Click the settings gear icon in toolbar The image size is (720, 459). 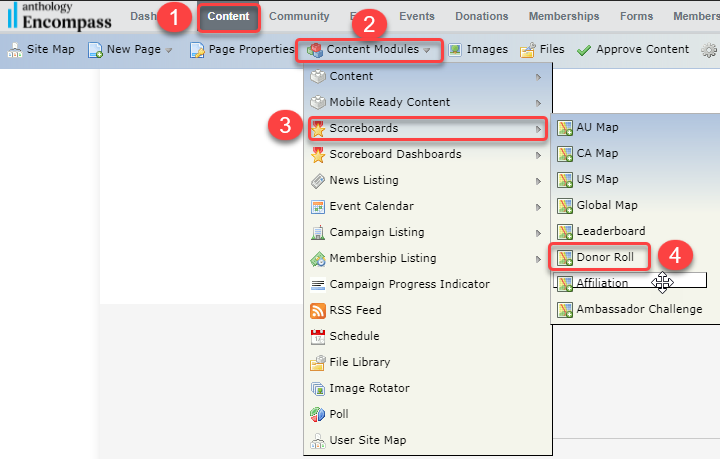pyautogui.click(x=709, y=50)
